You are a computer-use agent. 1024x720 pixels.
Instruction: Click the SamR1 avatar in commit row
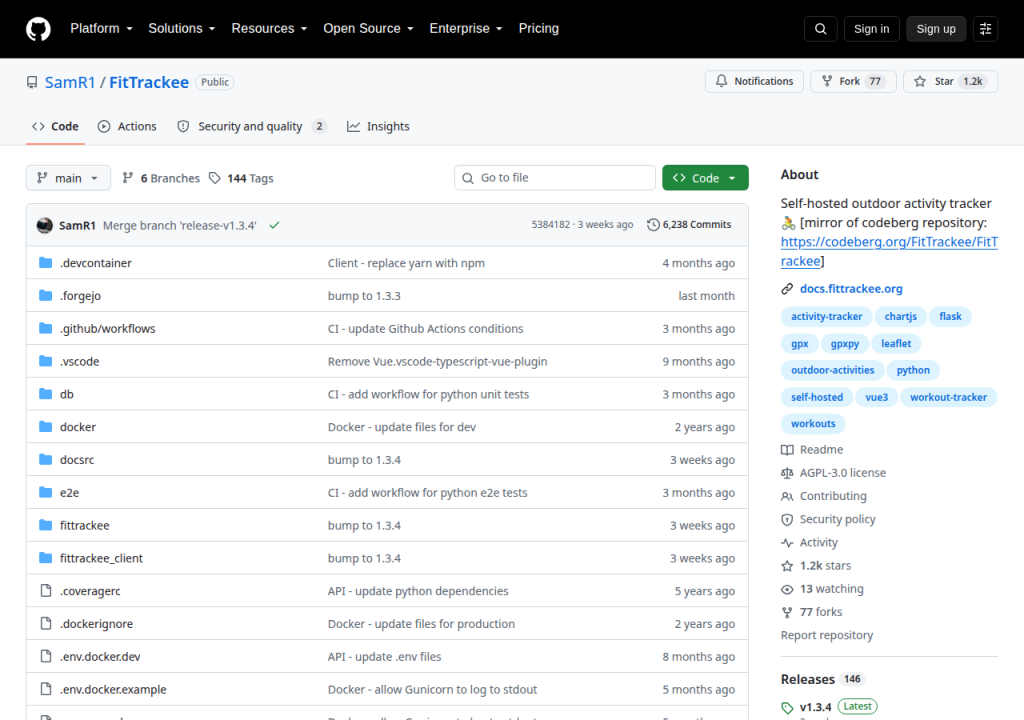coord(44,225)
